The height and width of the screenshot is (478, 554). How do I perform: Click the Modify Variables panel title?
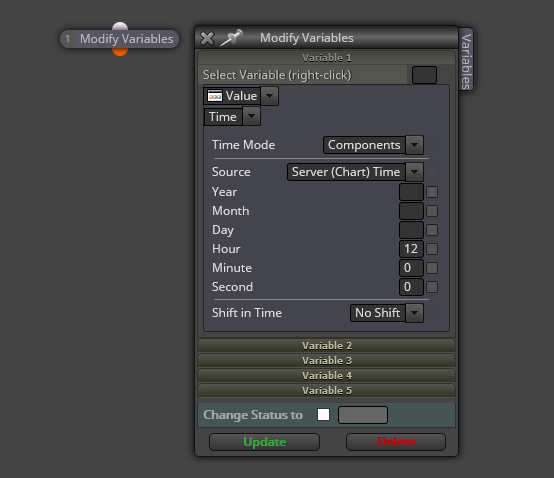pyautogui.click(x=306, y=38)
